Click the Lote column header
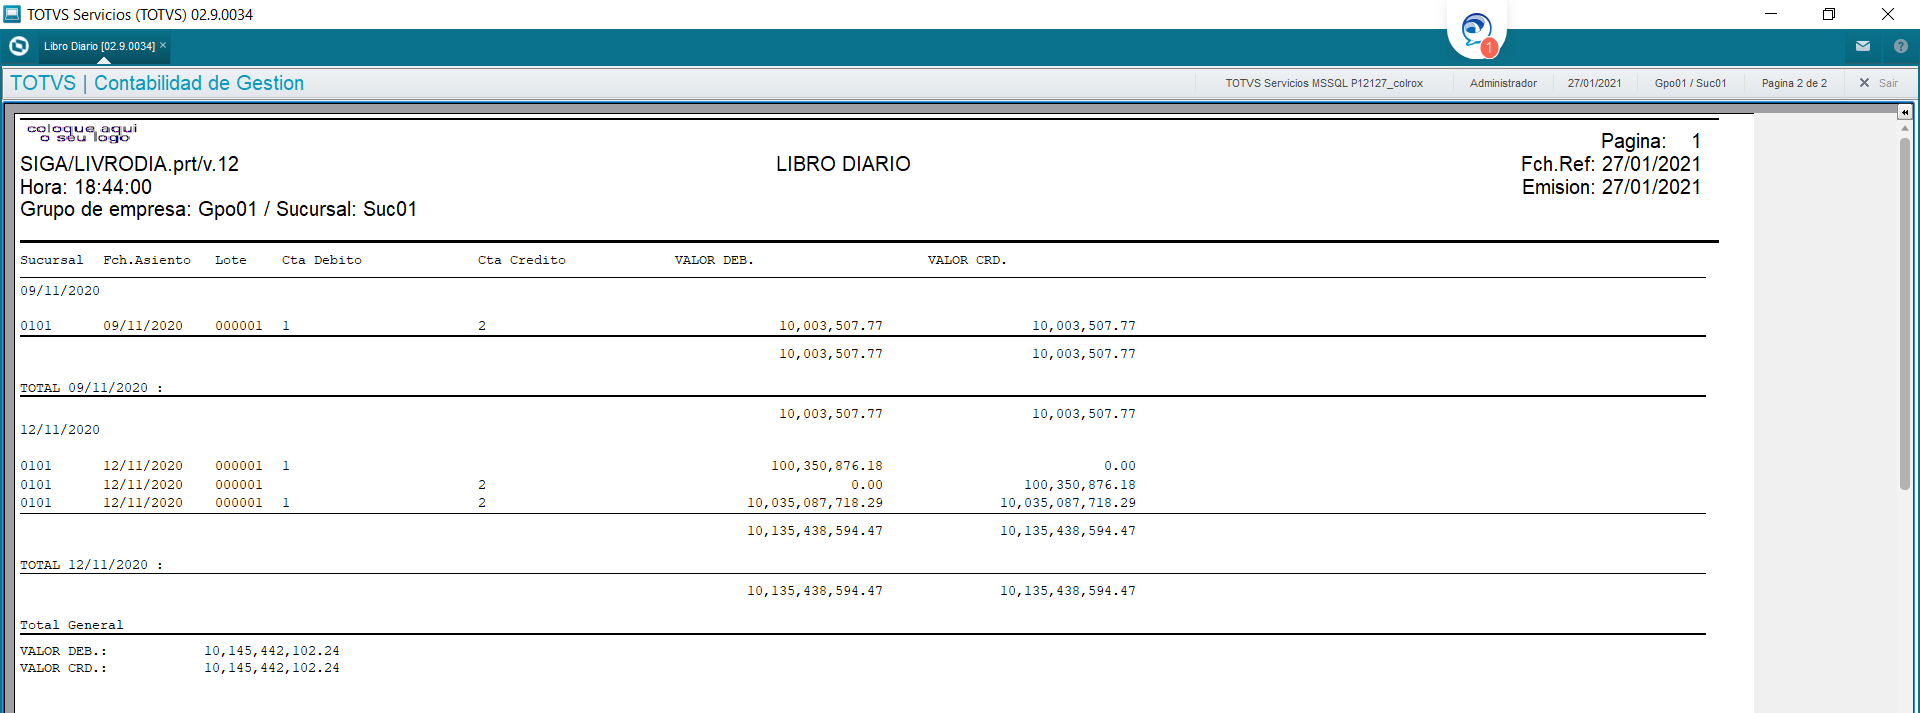 (x=230, y=260)
